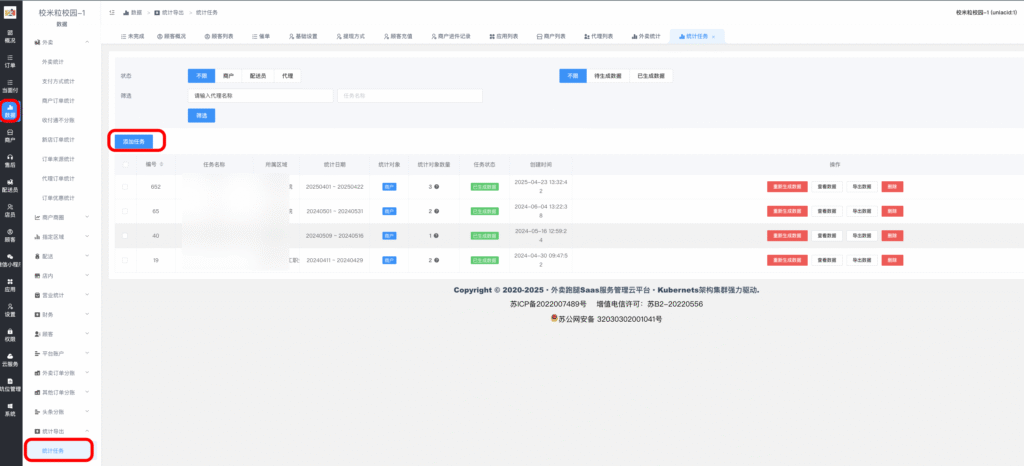Click info icon in row 652 quantity
The height and width of the screenshot is (466, 1024).
pos(436,187)
